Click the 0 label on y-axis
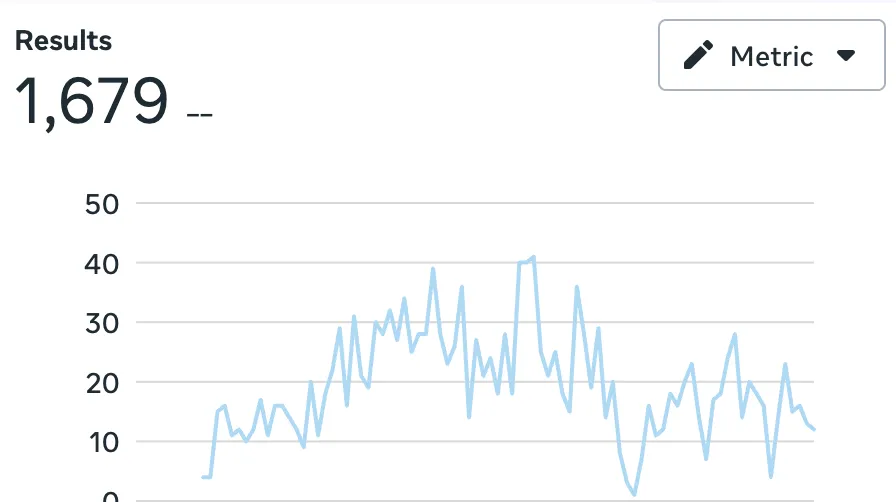The image size is (896, 502). point(110,497)
